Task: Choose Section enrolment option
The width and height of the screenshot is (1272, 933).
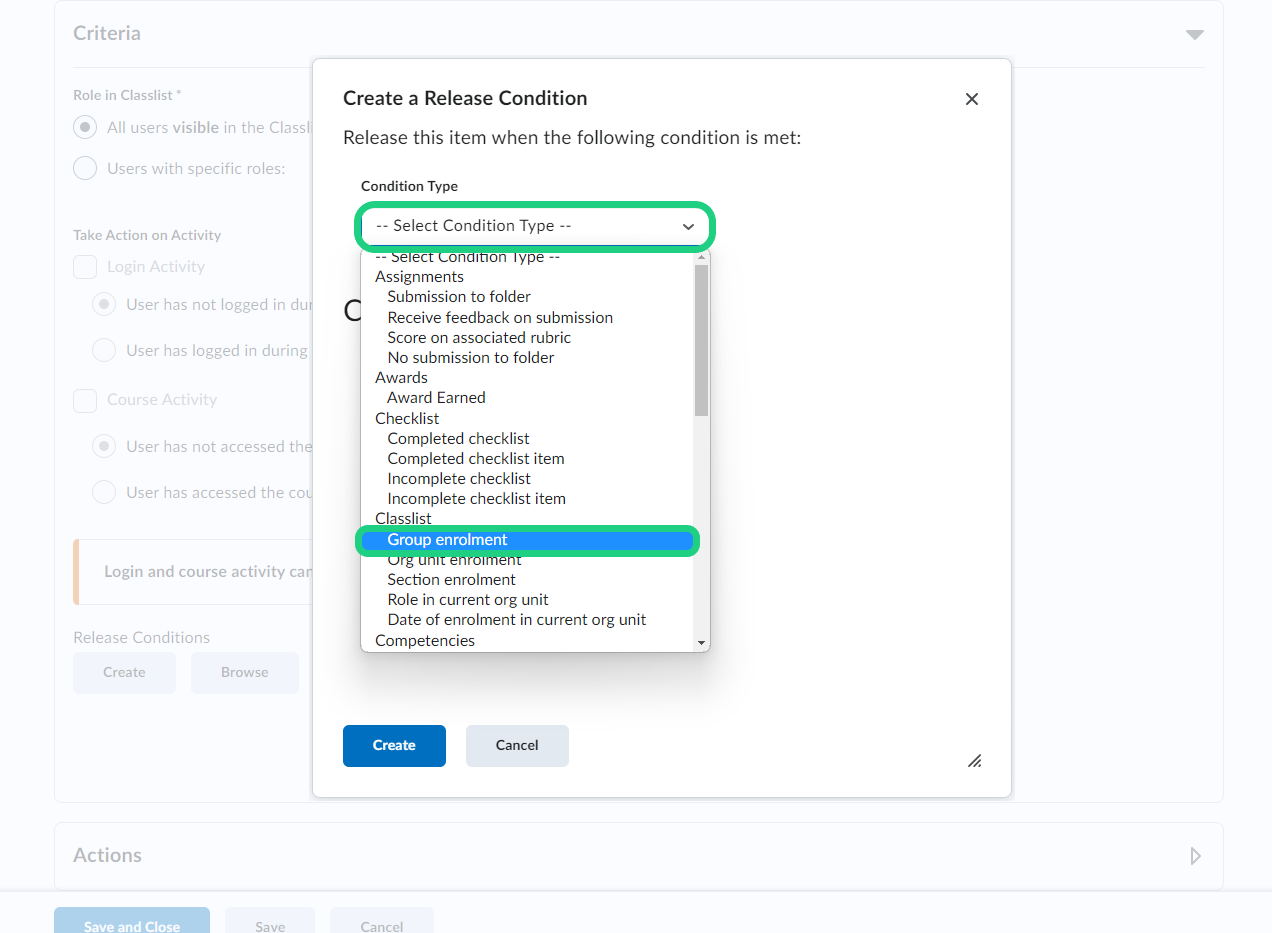Action: coord(451,580)
